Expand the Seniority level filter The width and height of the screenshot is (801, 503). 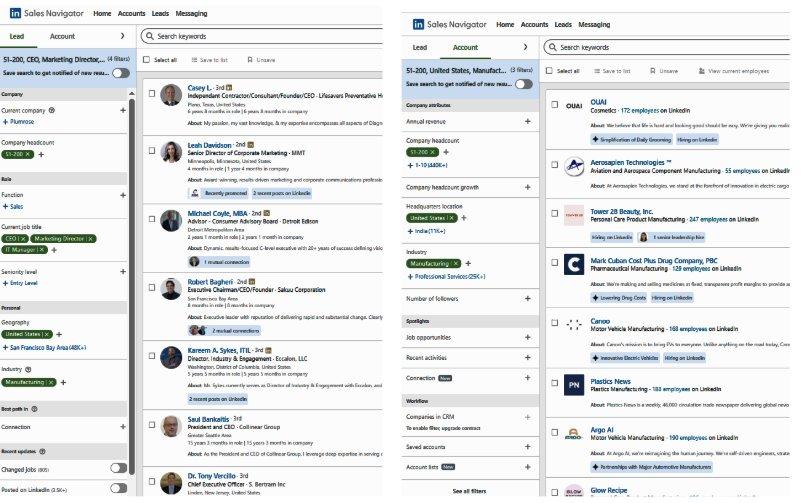[123, 272]
